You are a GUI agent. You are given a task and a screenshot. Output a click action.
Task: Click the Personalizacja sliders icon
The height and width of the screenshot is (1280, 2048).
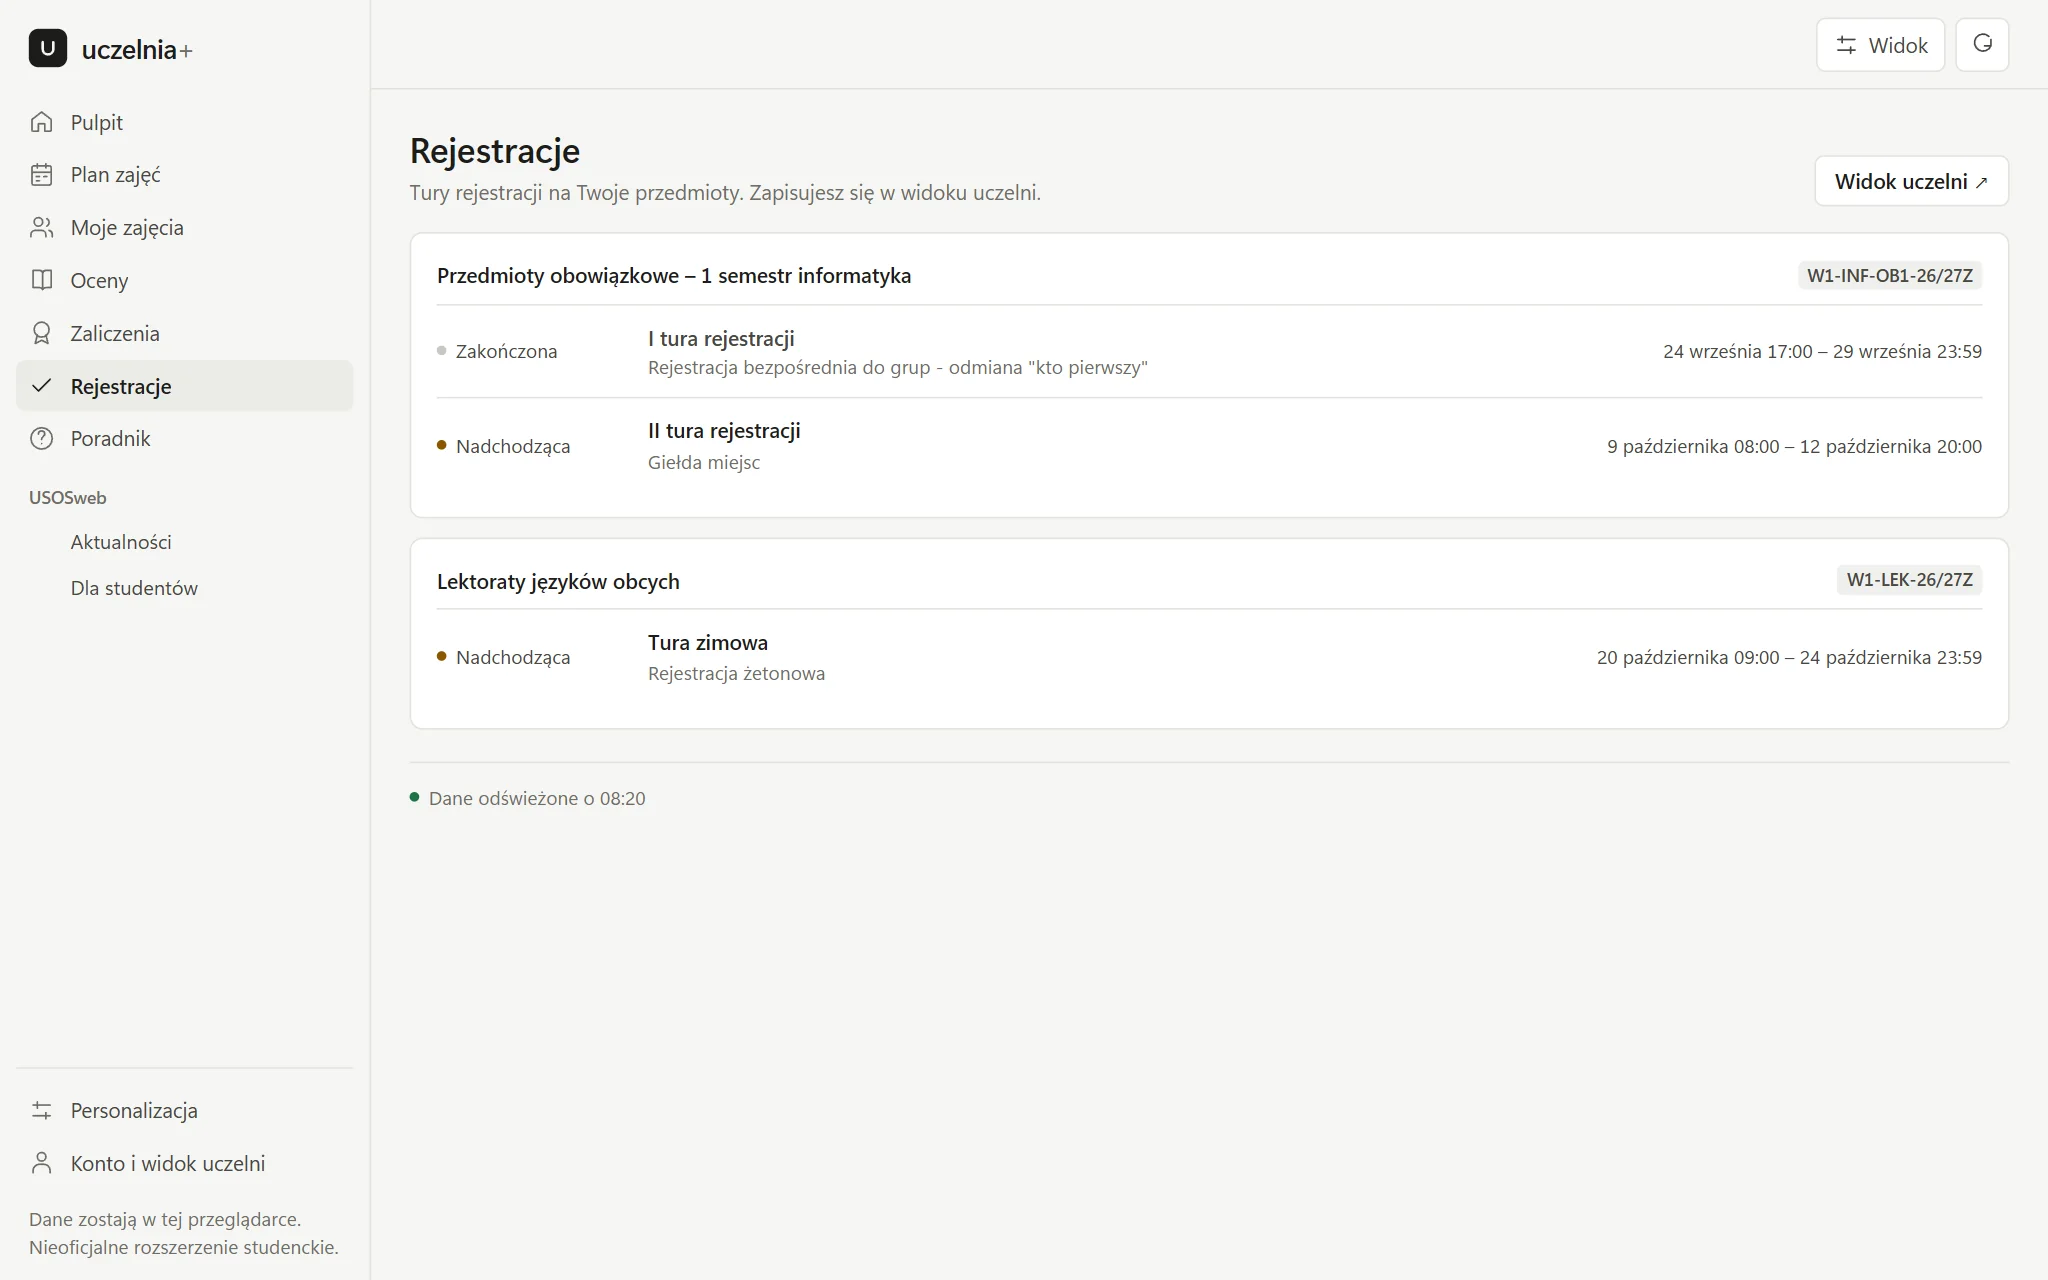click(41, 1110)
